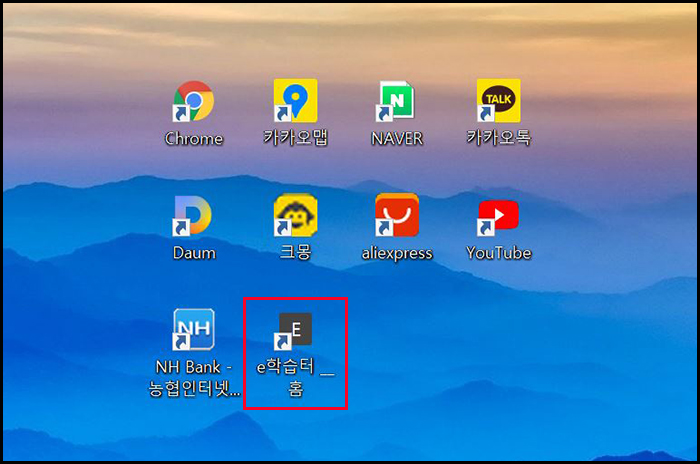Select the e학습터 홈 shortcut icon
The image size is (700, 464).
[x=293, y=331]
